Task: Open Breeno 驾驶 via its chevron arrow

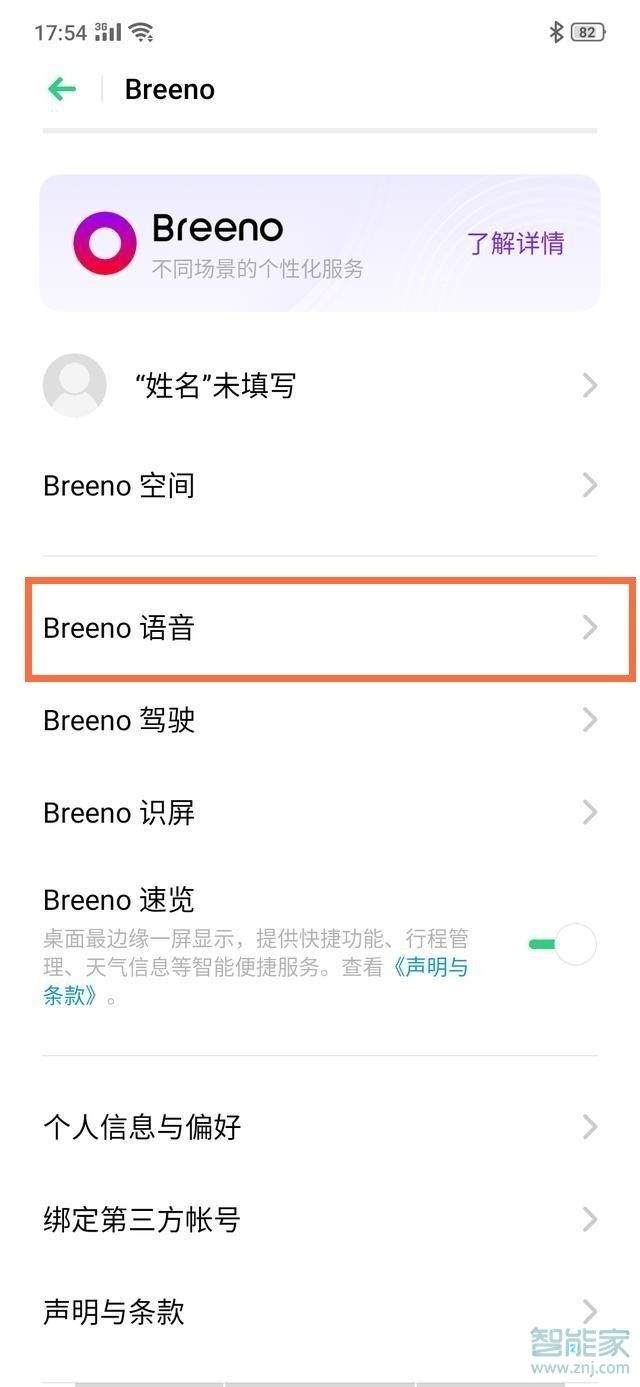Action: [x=589, y=720]
